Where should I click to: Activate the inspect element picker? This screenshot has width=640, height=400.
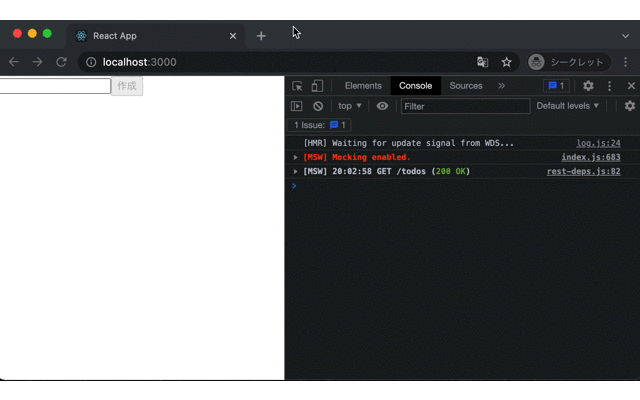coord(297,86)
